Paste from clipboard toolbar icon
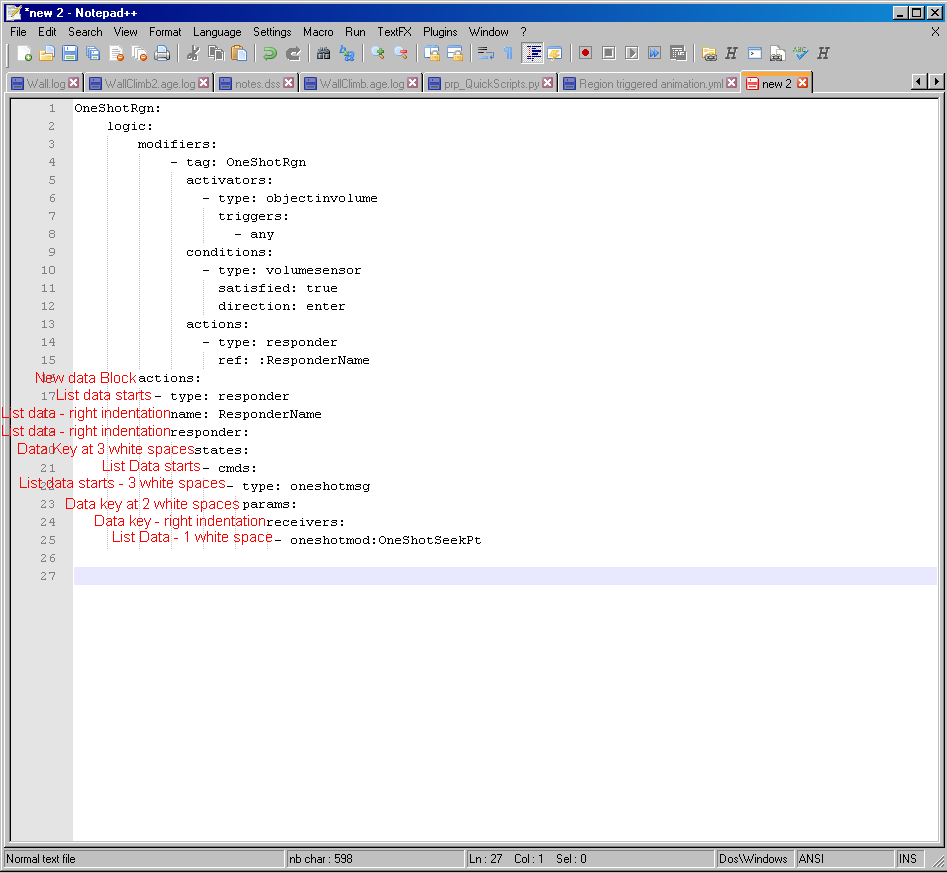The height and width of the screenshot is (873, 947). [239, 53]
